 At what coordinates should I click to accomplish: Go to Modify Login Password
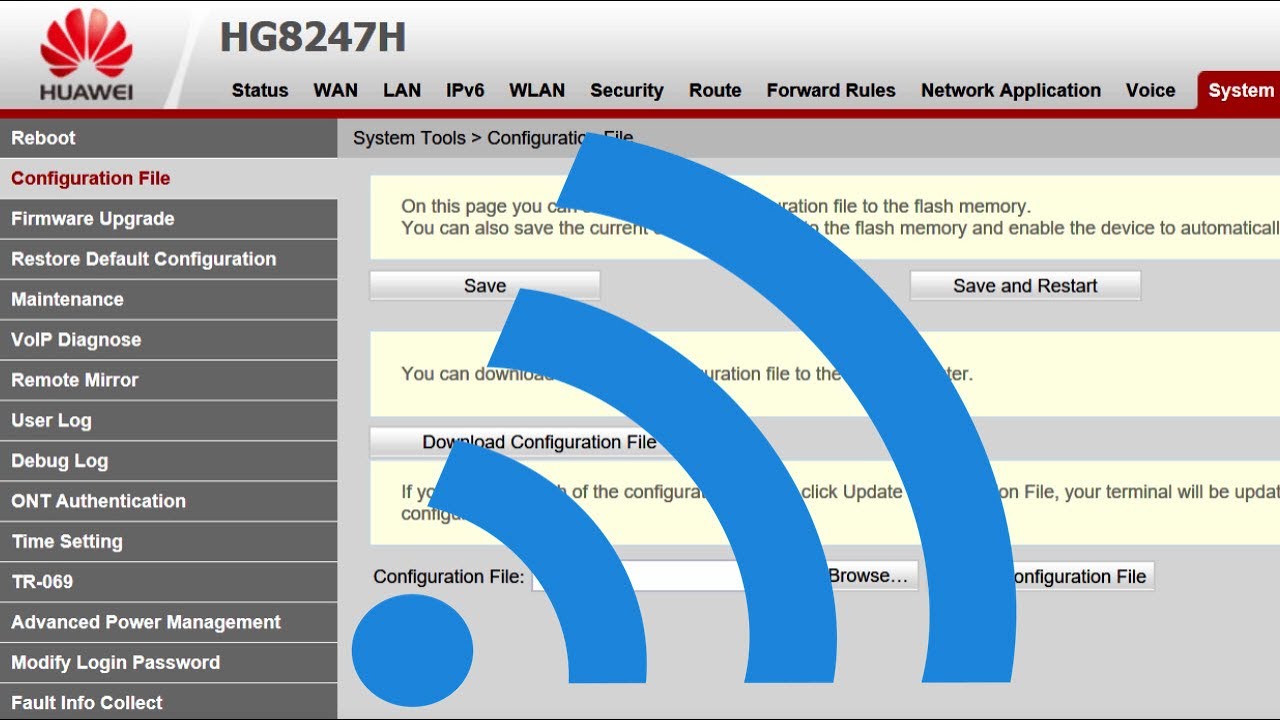[168, 662]
